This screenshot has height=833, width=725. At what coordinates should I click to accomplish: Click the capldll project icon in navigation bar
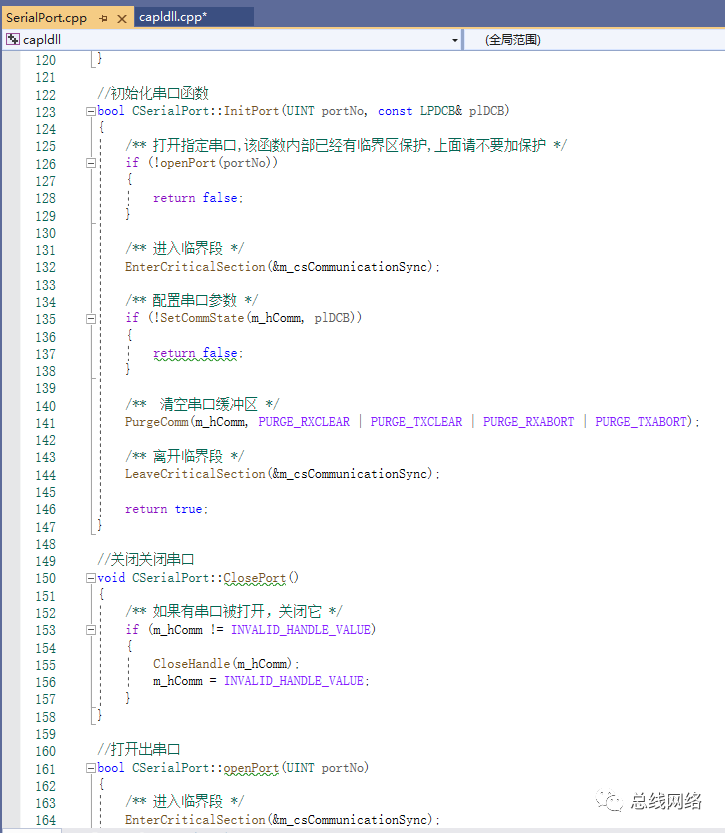click(13, 40)
